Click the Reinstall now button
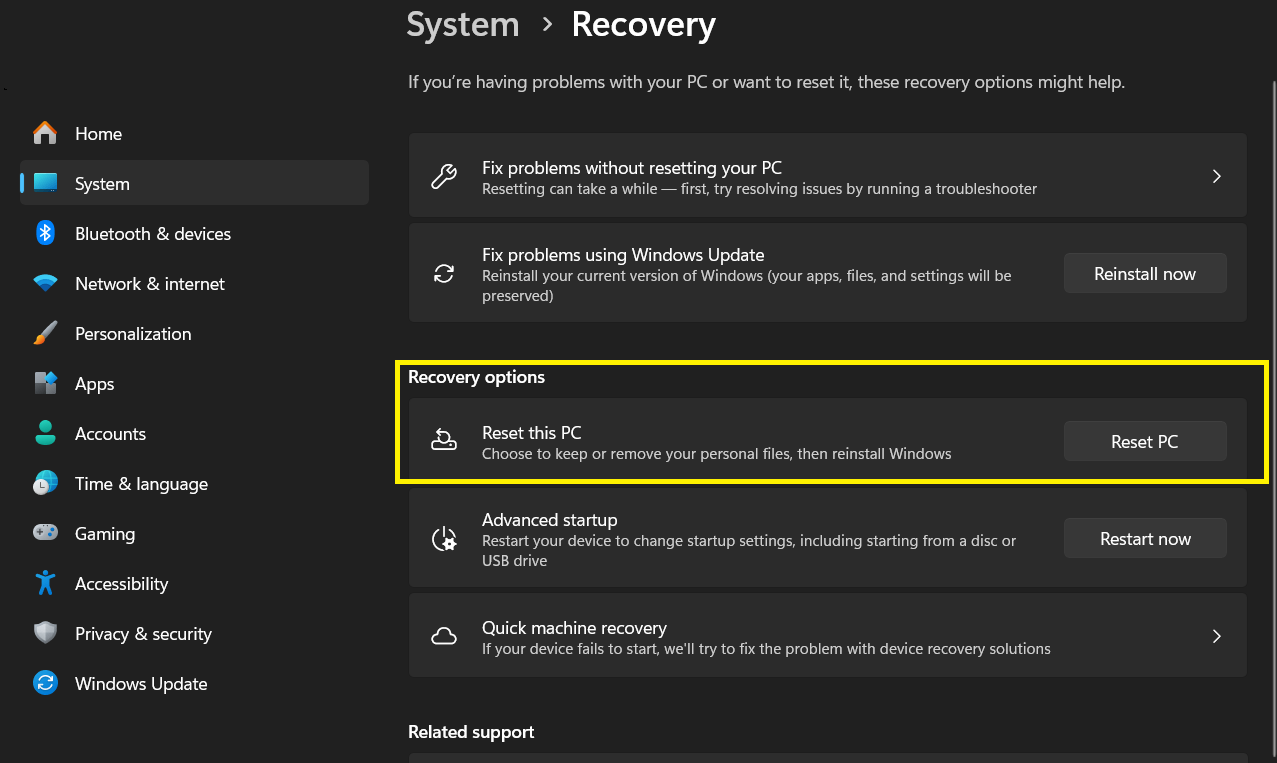 (x=1145, y=273)
